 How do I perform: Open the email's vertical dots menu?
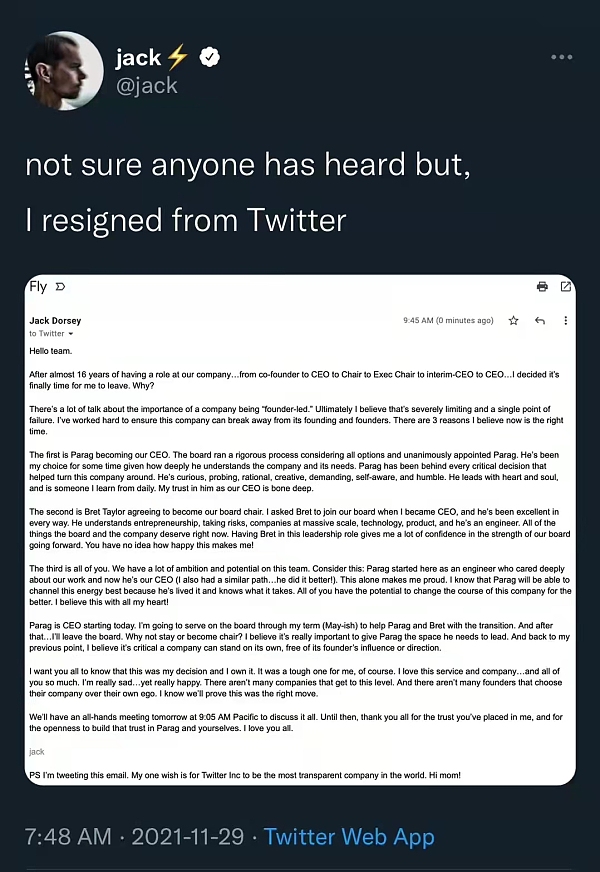(566, 320)
